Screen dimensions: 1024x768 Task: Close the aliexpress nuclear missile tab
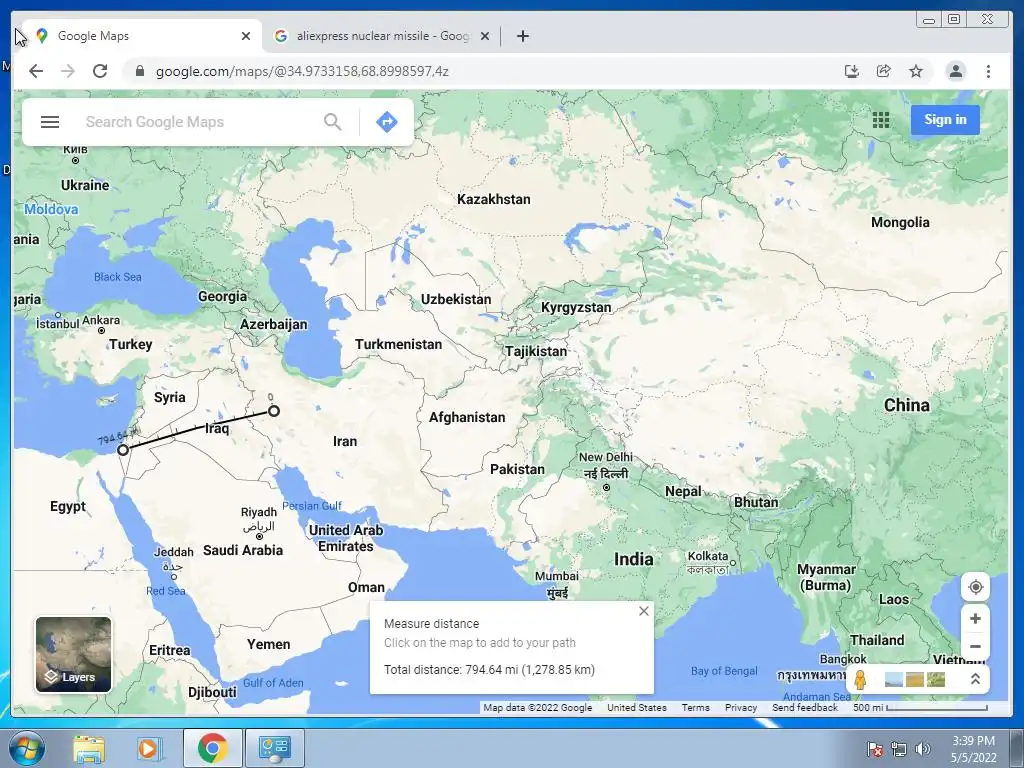(x=485, y=36)
